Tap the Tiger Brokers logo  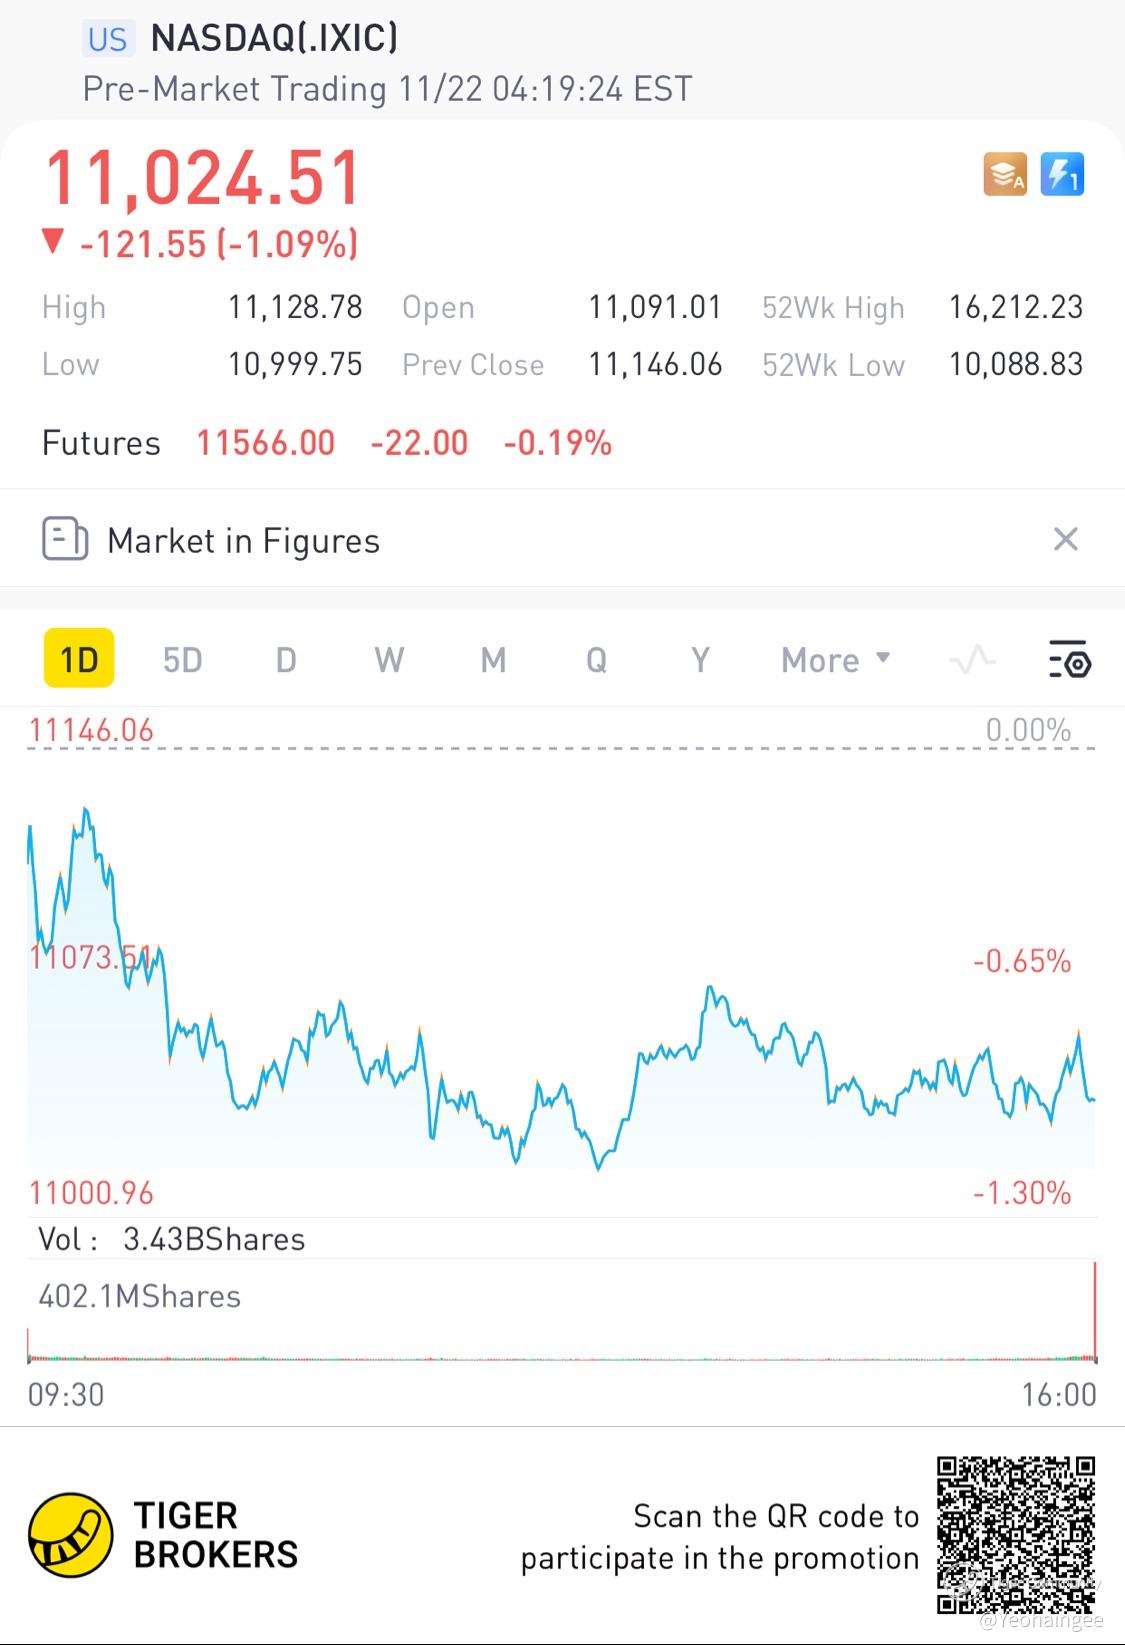coord(164,1535)
